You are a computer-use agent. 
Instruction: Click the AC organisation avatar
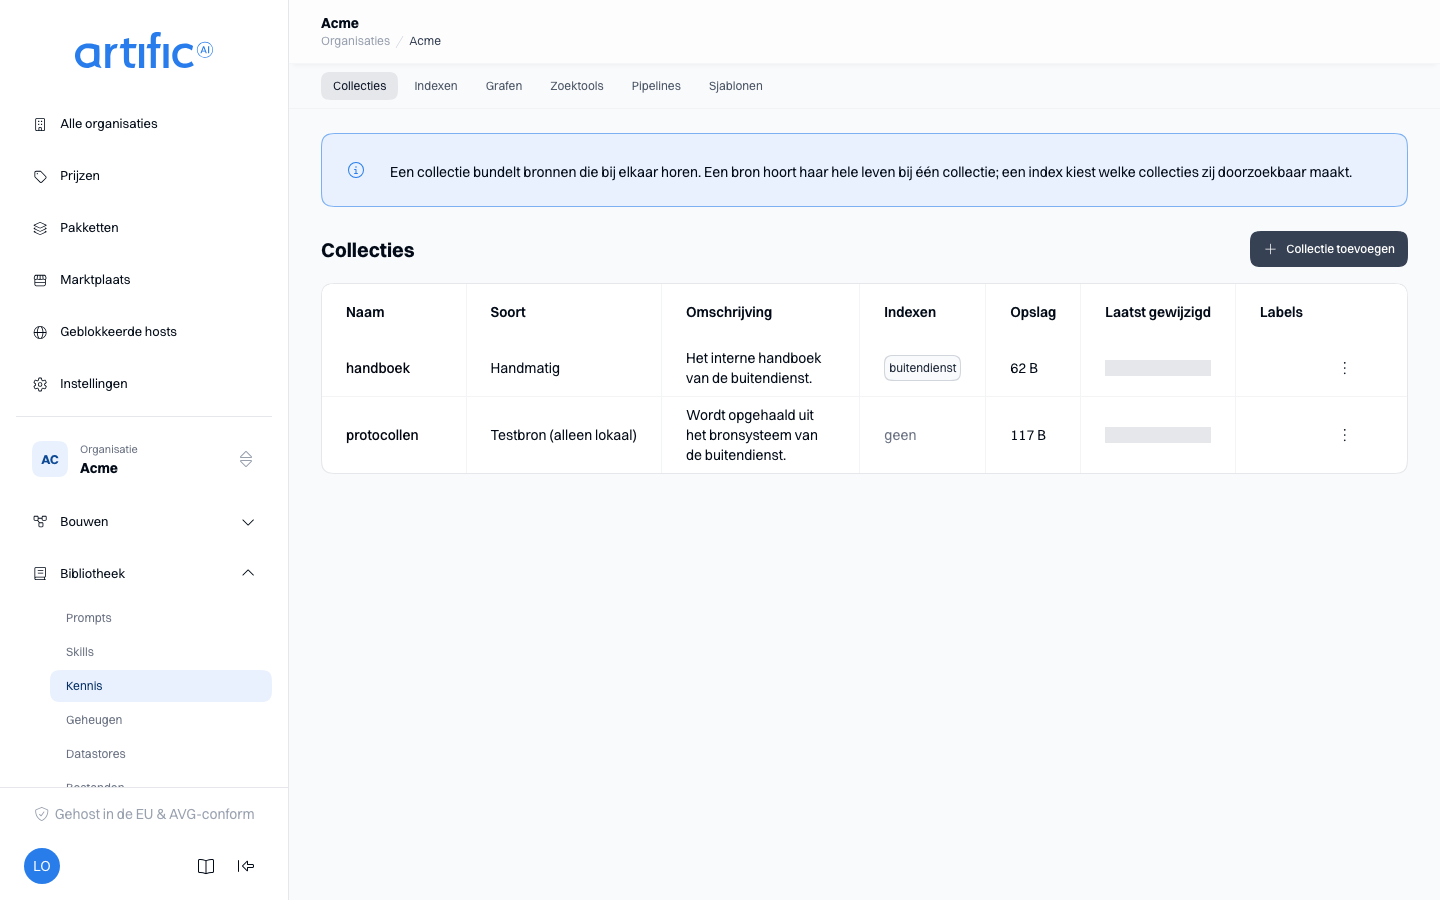click(x=50, y=459)
